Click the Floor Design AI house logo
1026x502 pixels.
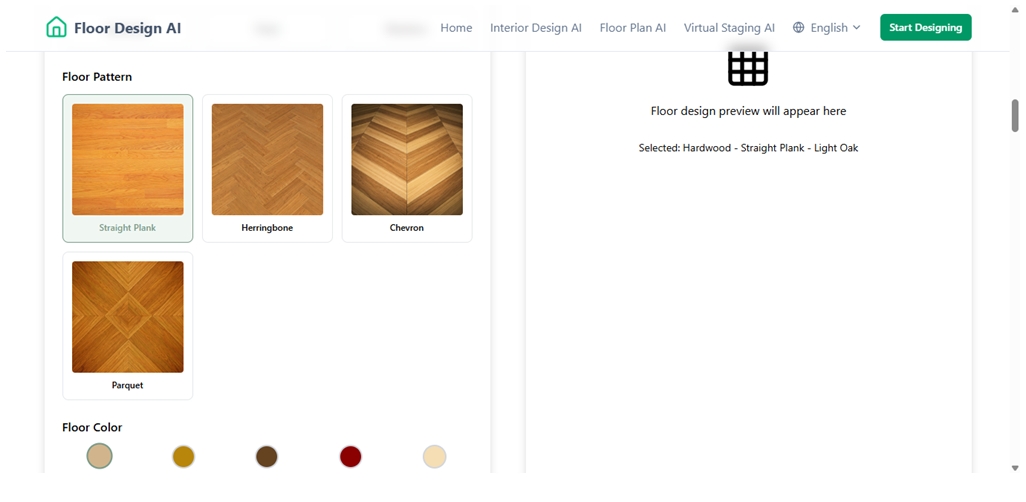tap(57, 28)
